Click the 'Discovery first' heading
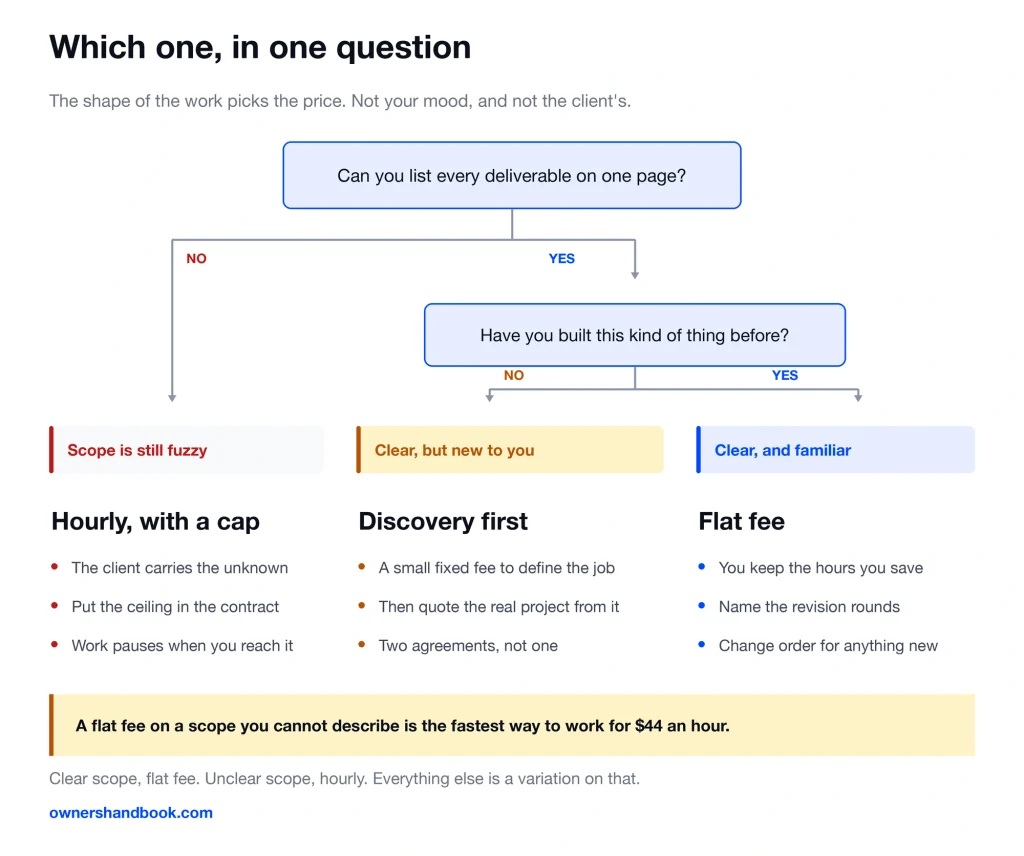The image size is (1024, 856). pos(443,521)
